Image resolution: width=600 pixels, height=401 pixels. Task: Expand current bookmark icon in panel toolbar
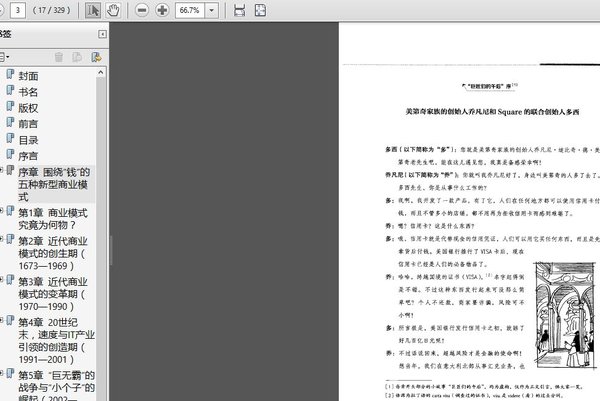pos(96,57)
